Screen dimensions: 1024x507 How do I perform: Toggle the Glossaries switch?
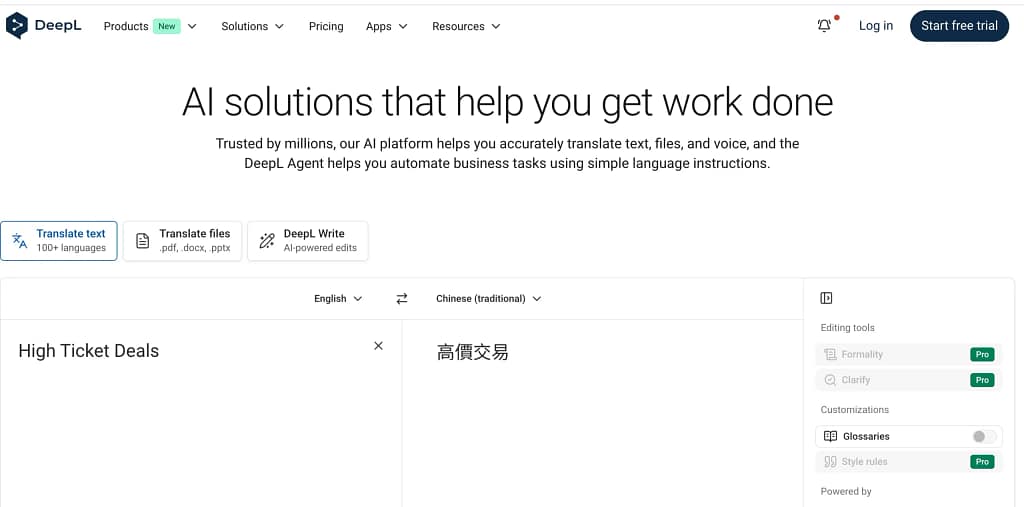[x=984, y=436]
